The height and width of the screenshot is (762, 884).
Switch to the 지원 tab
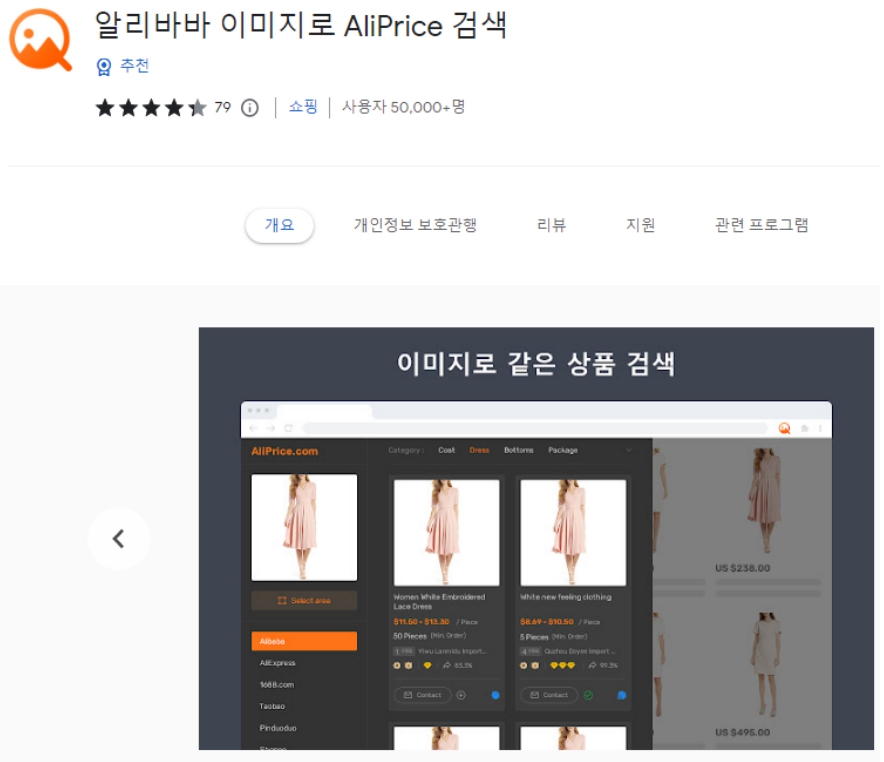(640, 225)
